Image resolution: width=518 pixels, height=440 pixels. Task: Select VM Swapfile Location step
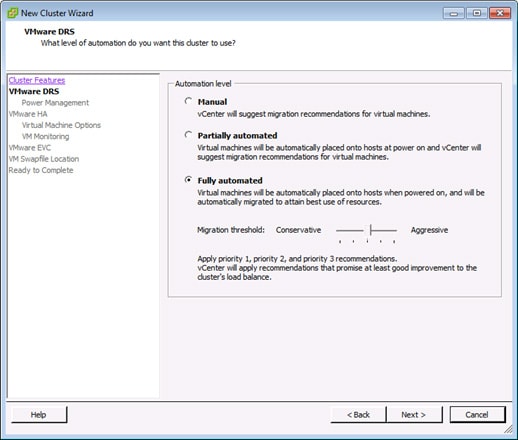44,159
